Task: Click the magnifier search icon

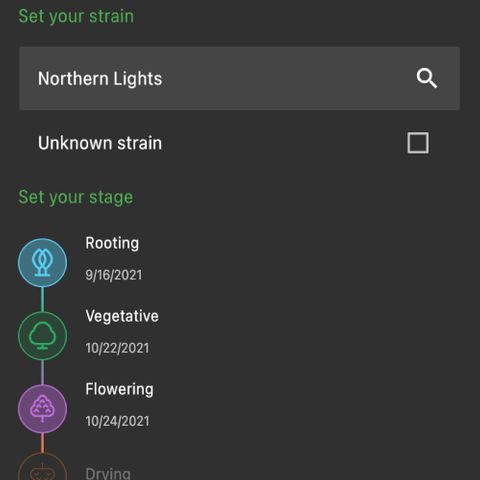Action: [x=427, y=78]
